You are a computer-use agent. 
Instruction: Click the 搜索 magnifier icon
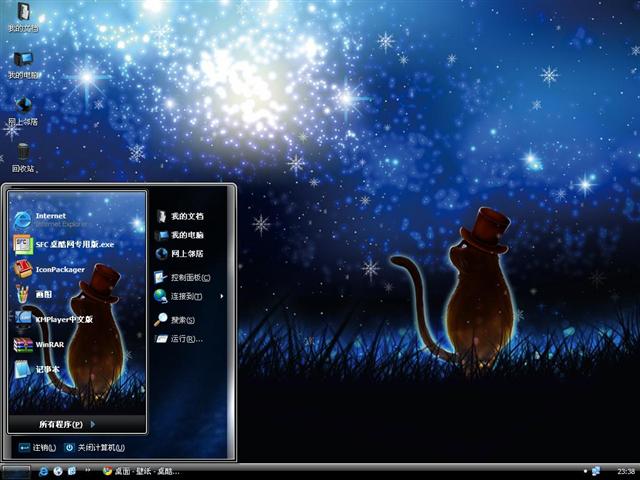coord(160,320)
